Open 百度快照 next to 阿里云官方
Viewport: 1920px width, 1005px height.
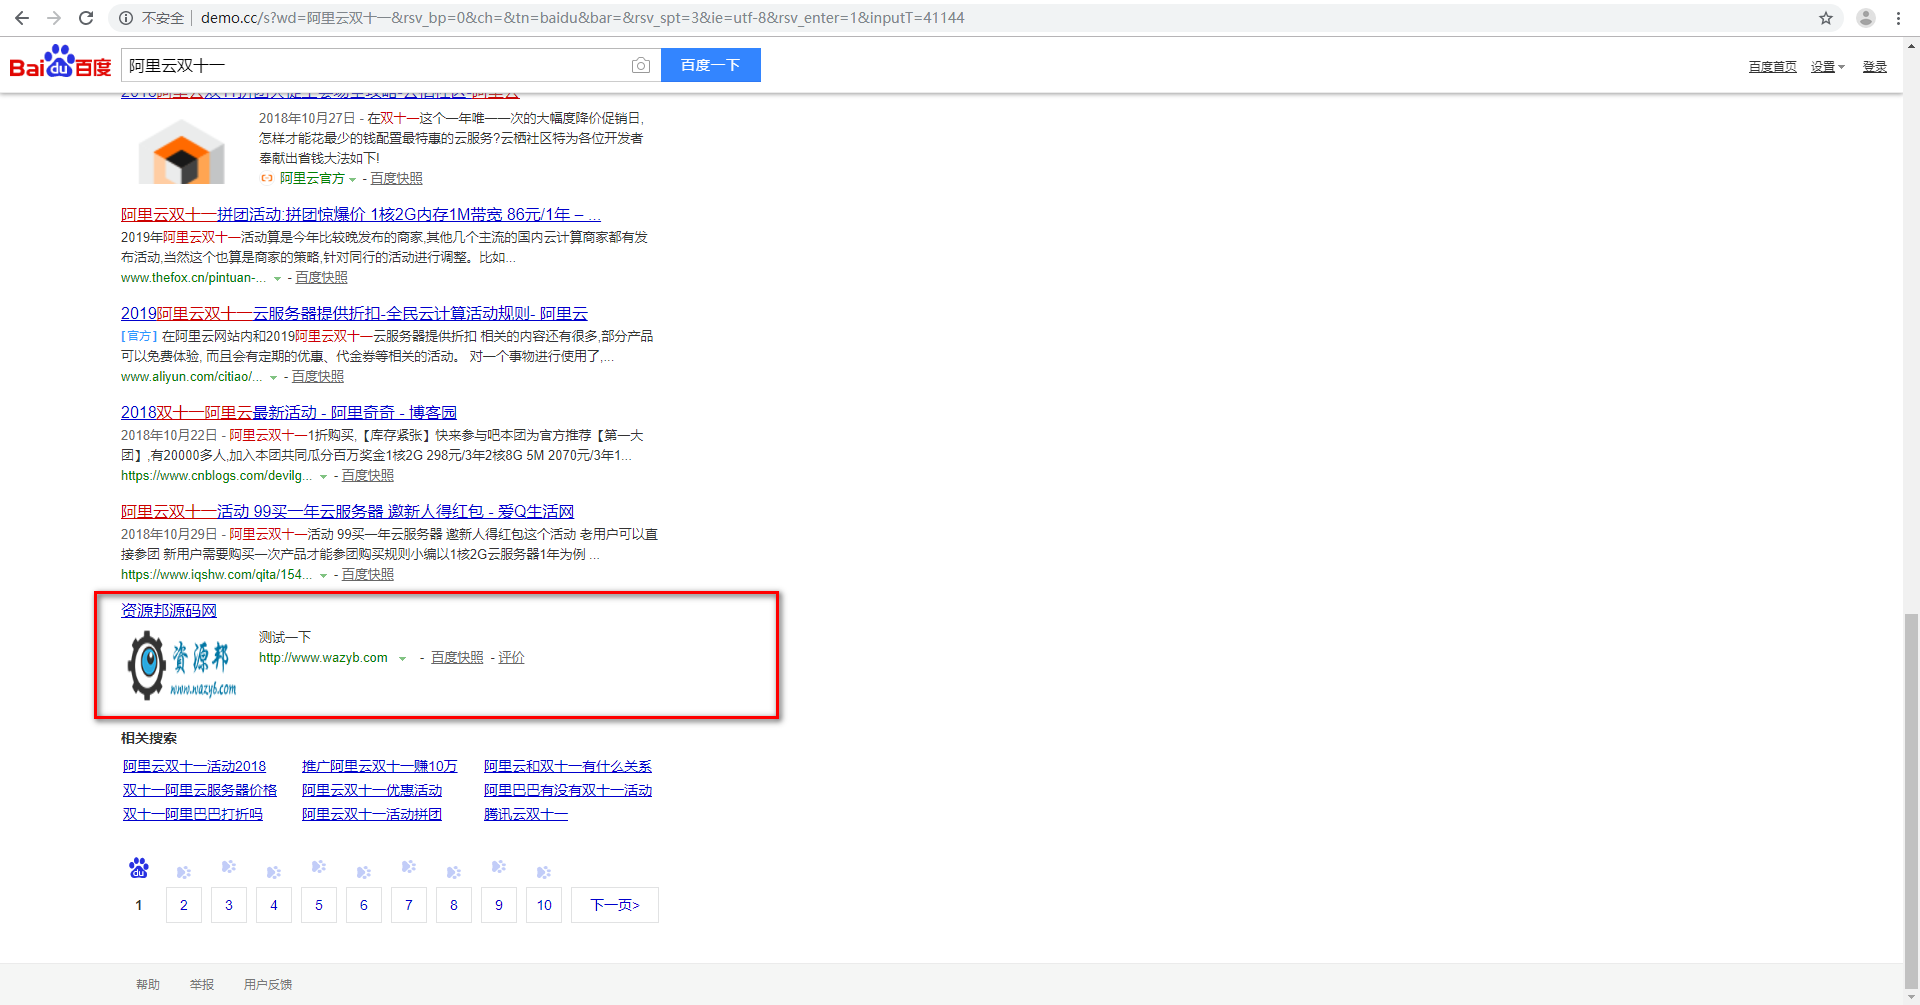point(397,179)
